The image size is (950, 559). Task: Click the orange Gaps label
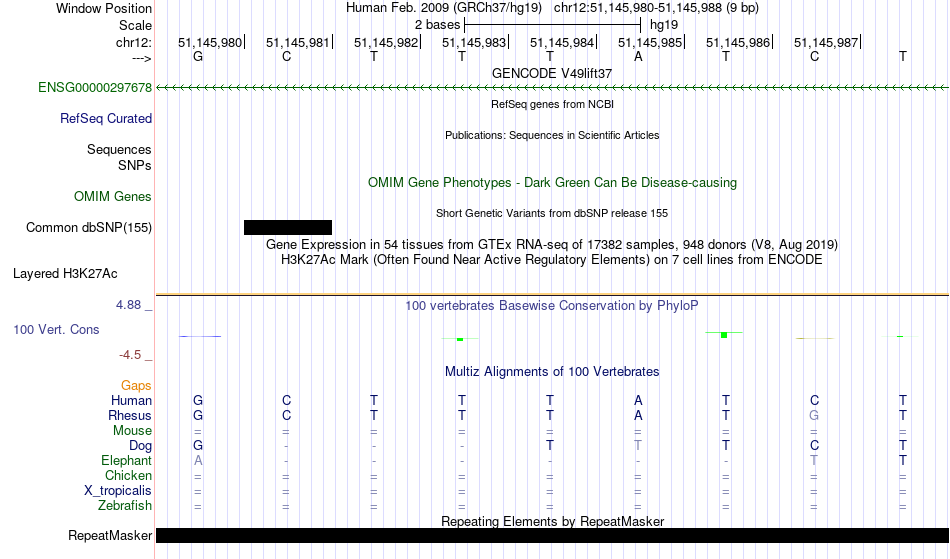[136, 385]
